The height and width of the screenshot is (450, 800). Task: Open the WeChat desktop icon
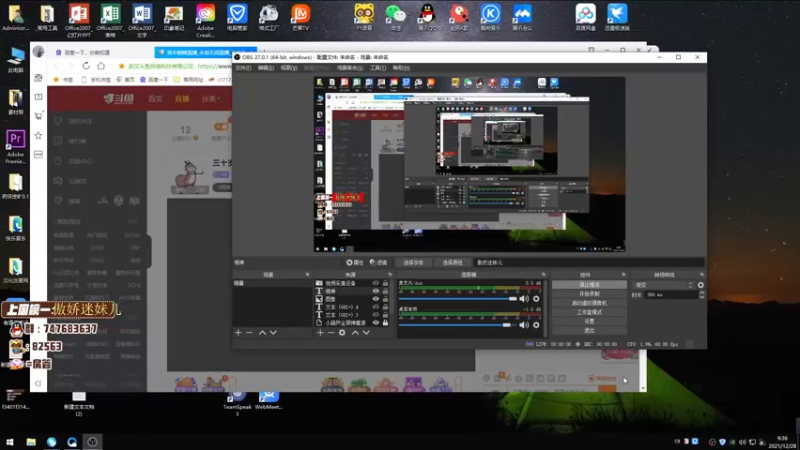point(395,18)
